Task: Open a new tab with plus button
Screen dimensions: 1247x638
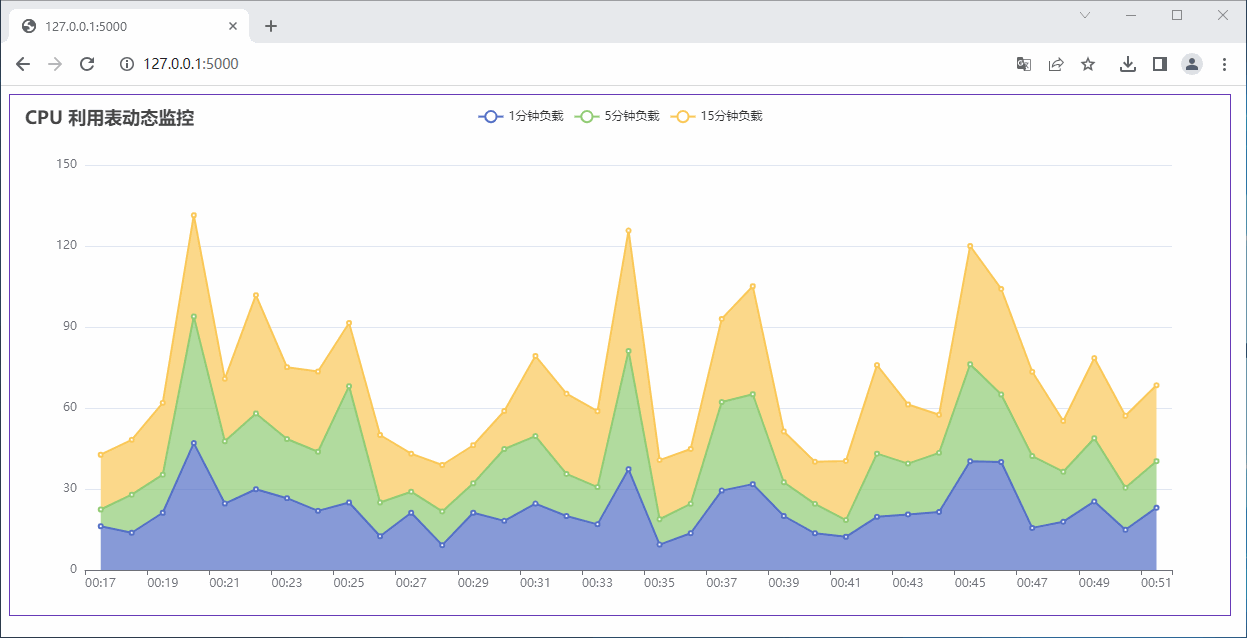Action: click(x=271, y=26)
